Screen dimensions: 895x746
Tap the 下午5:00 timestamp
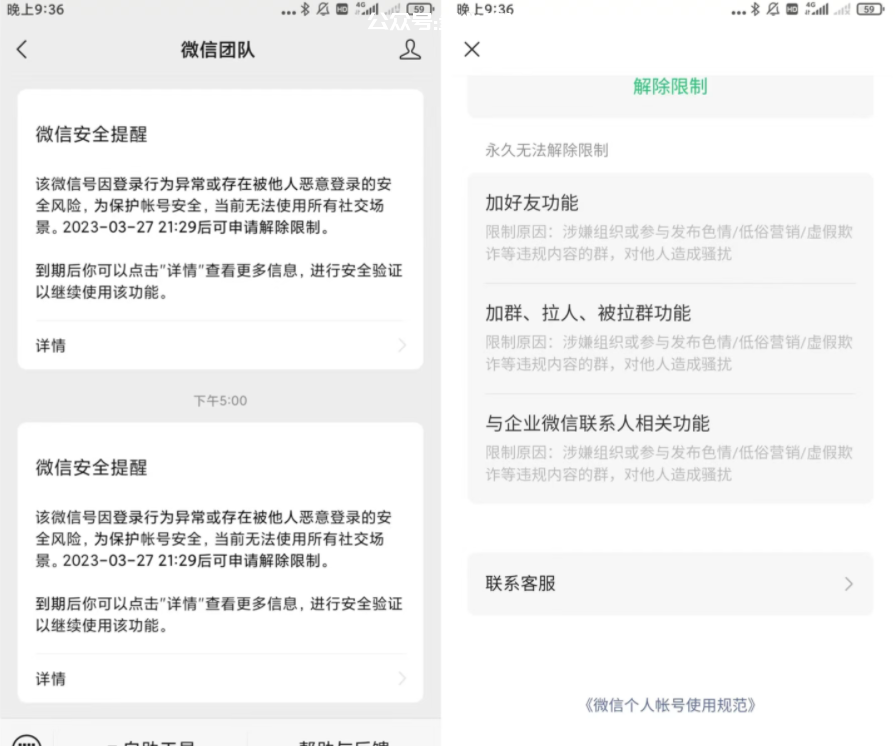220,401
